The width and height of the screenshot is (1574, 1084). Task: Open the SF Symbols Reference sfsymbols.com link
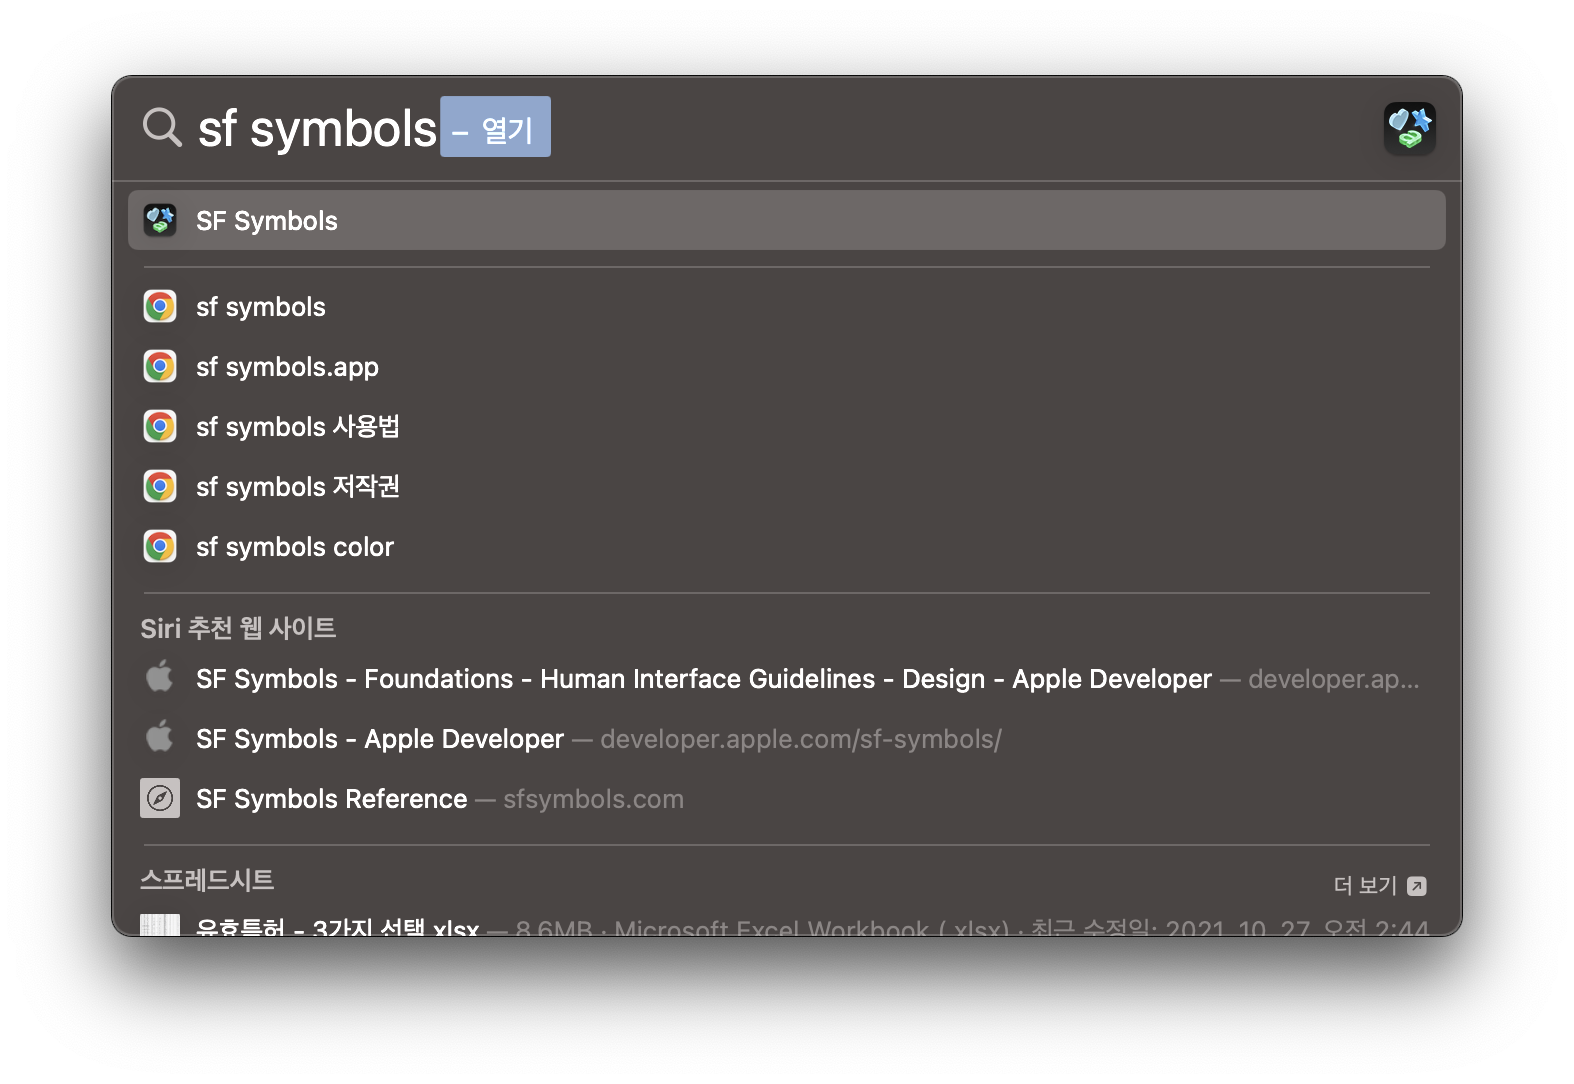pyautogui.click(x=787, y=799)
